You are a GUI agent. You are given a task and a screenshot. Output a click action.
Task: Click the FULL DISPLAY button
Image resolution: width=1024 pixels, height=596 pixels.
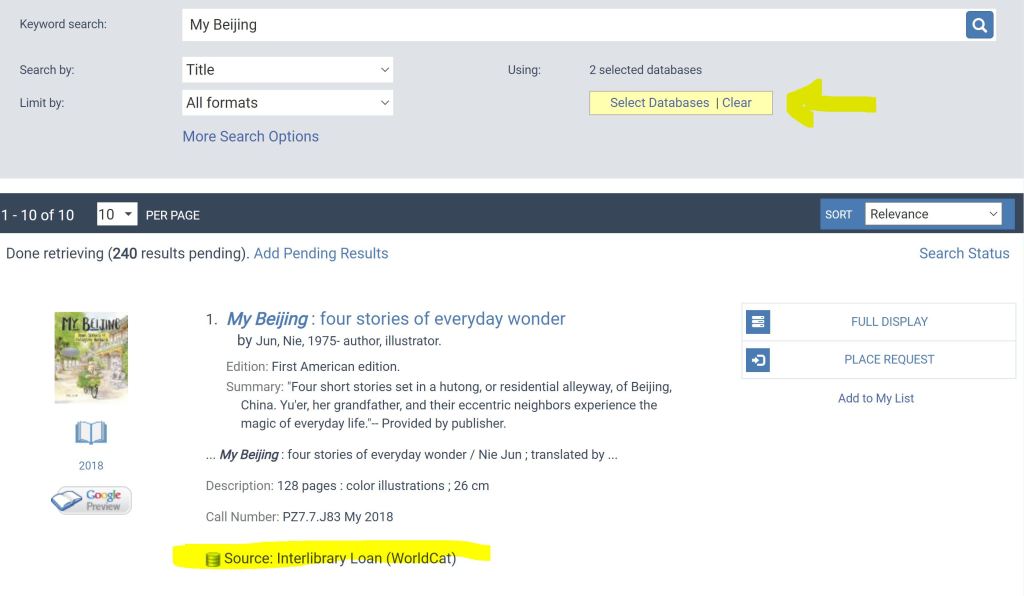[889, 322]
